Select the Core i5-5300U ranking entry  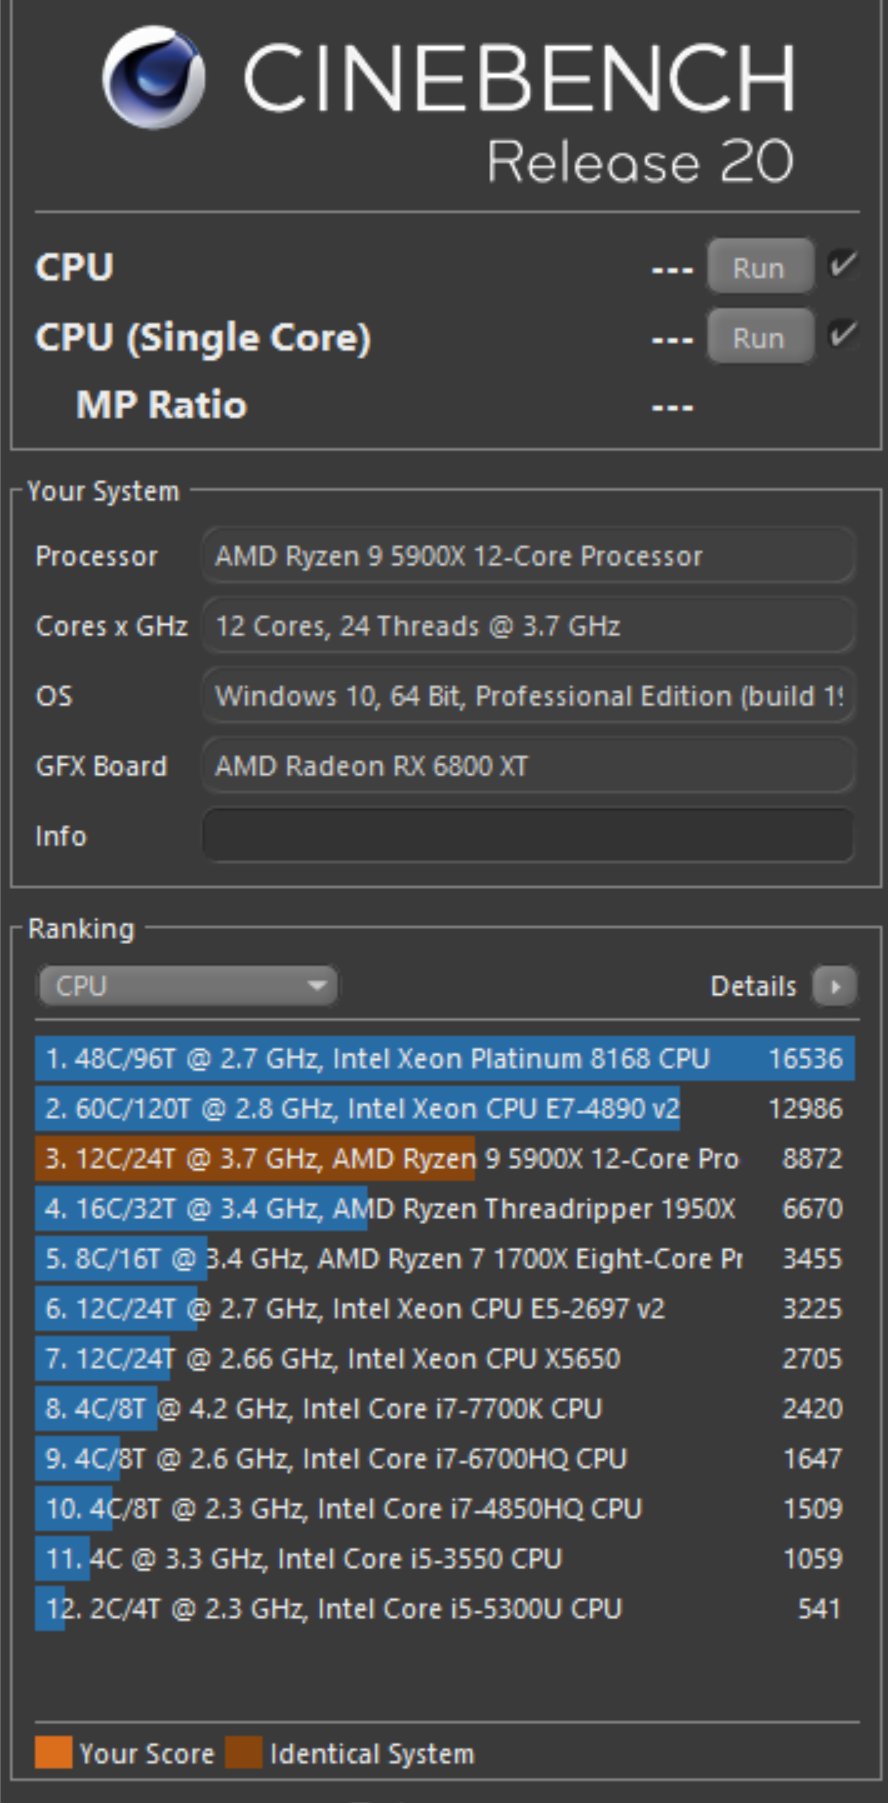click(445, 1608)
